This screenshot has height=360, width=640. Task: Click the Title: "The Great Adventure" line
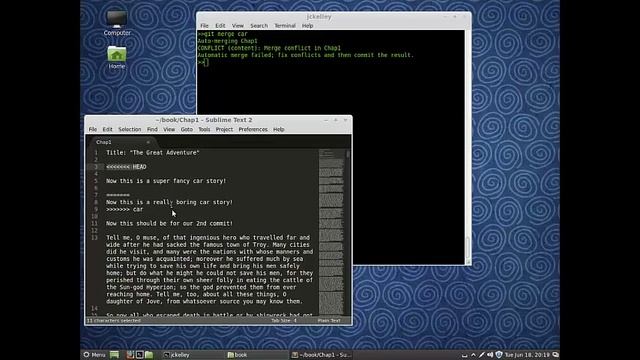click(x=153, y=153)
